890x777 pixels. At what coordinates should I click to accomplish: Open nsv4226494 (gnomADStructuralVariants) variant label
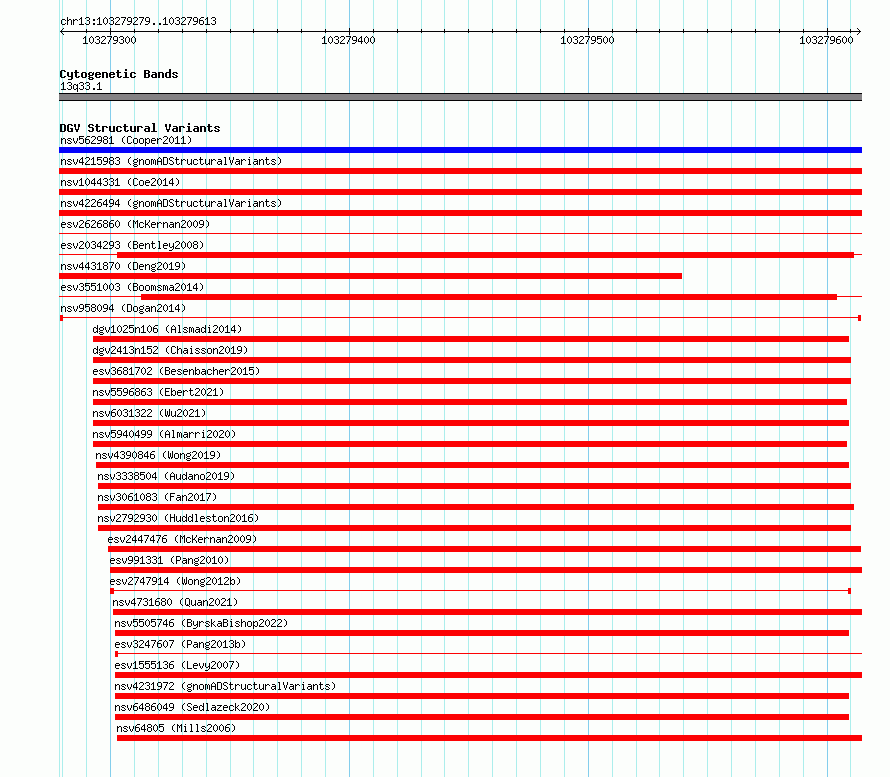point(171,203)
